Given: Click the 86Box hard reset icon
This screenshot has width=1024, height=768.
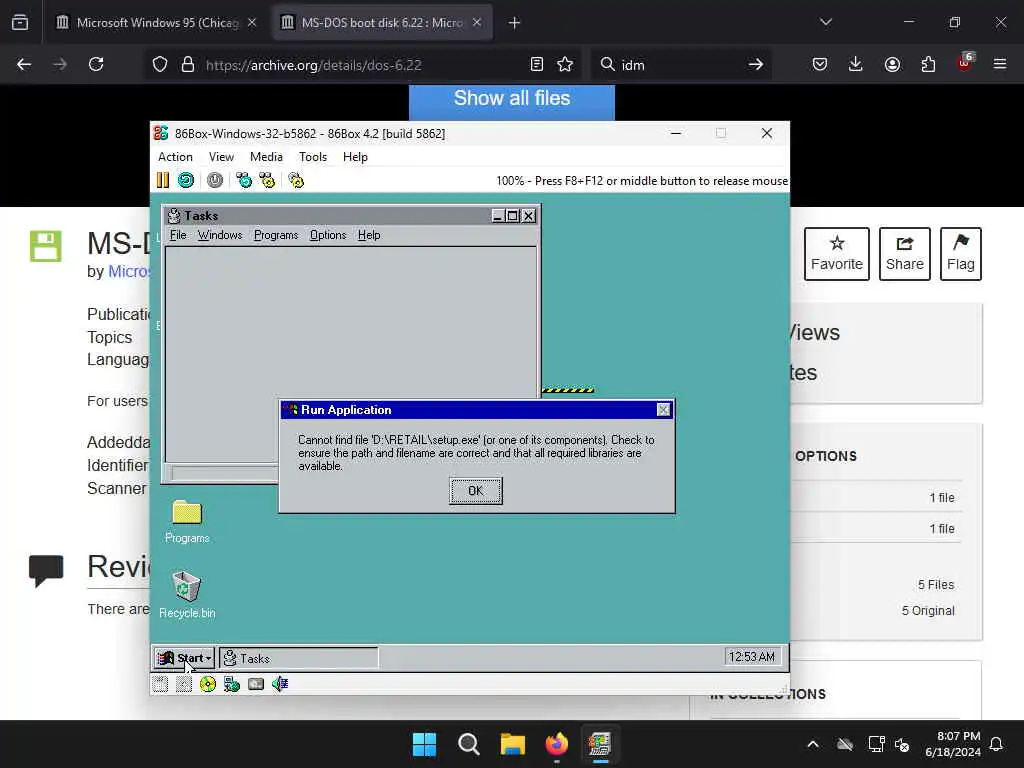Looking at the screenshot, I should pos(186,180).
